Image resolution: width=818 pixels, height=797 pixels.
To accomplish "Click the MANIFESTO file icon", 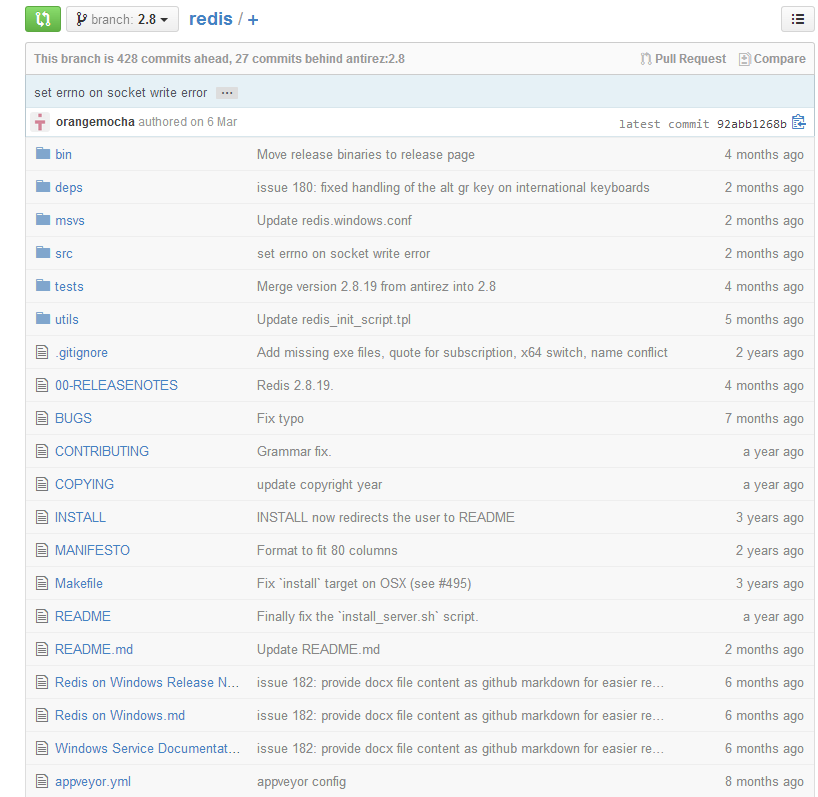I will coord(42,550).
